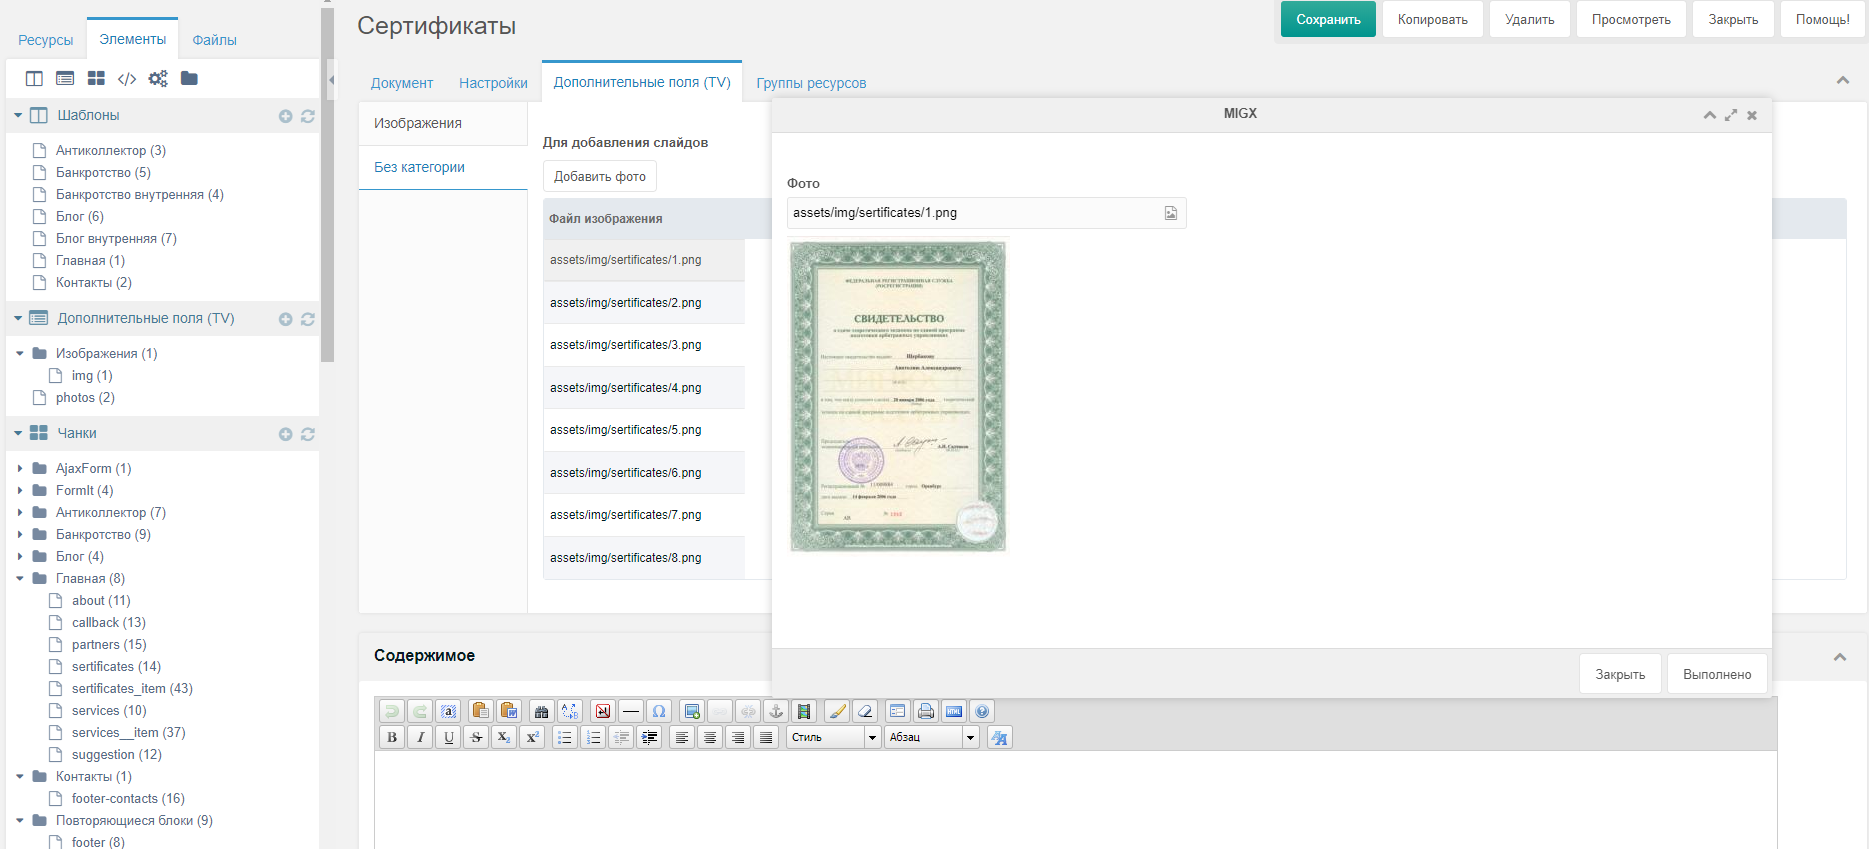Insert media with the film strip icon

(x=803, y=711)
